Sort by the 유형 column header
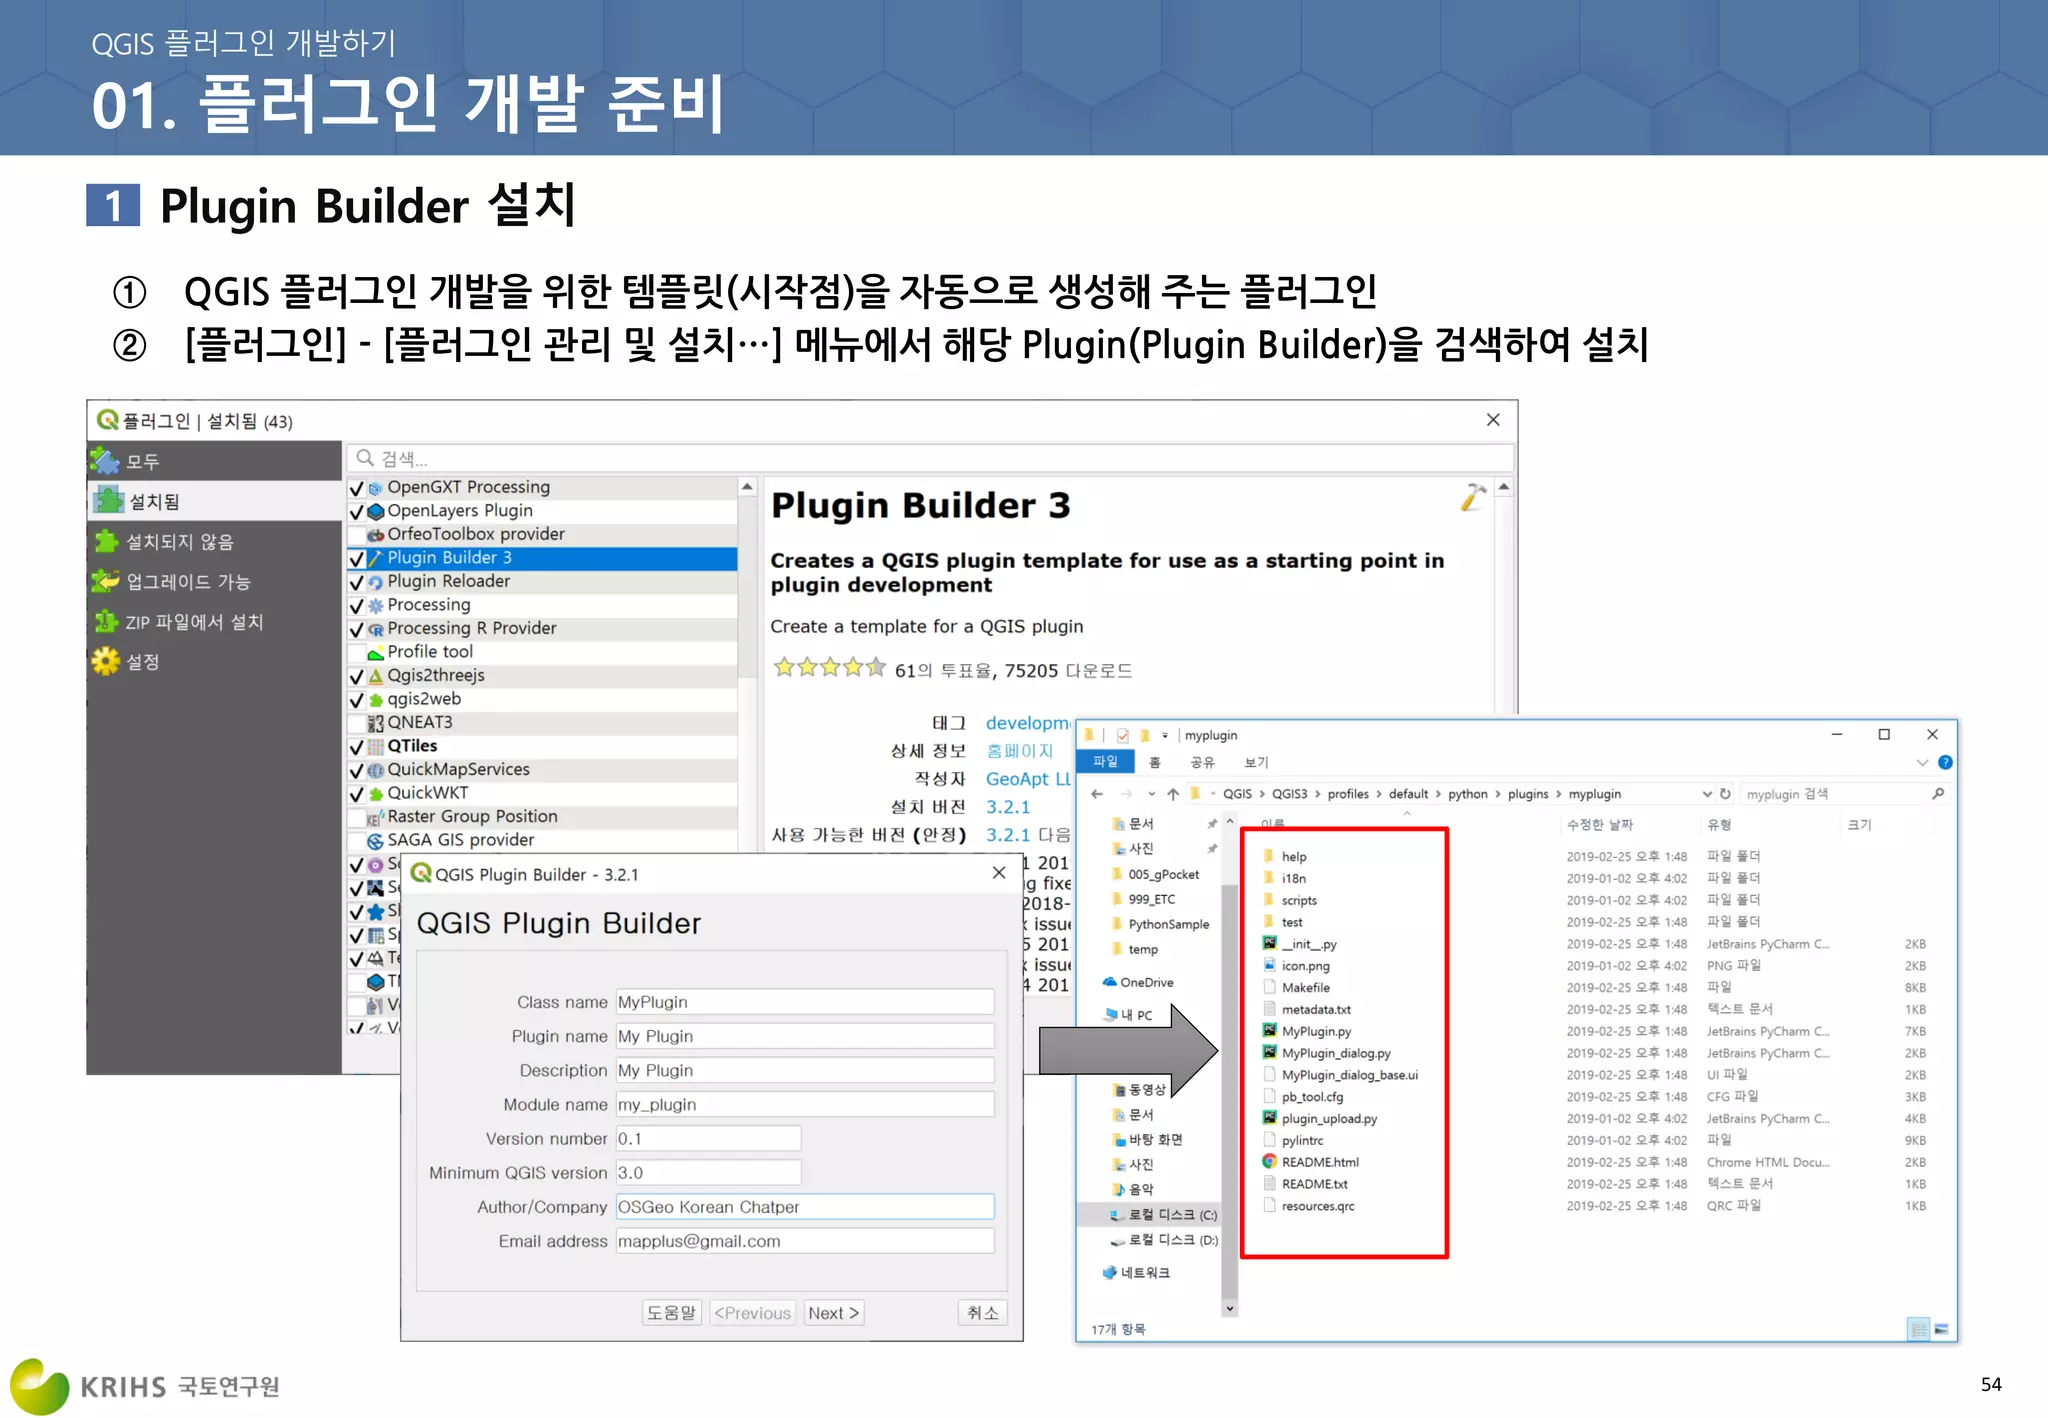 pyautogui.click(x=1719, y=825)
